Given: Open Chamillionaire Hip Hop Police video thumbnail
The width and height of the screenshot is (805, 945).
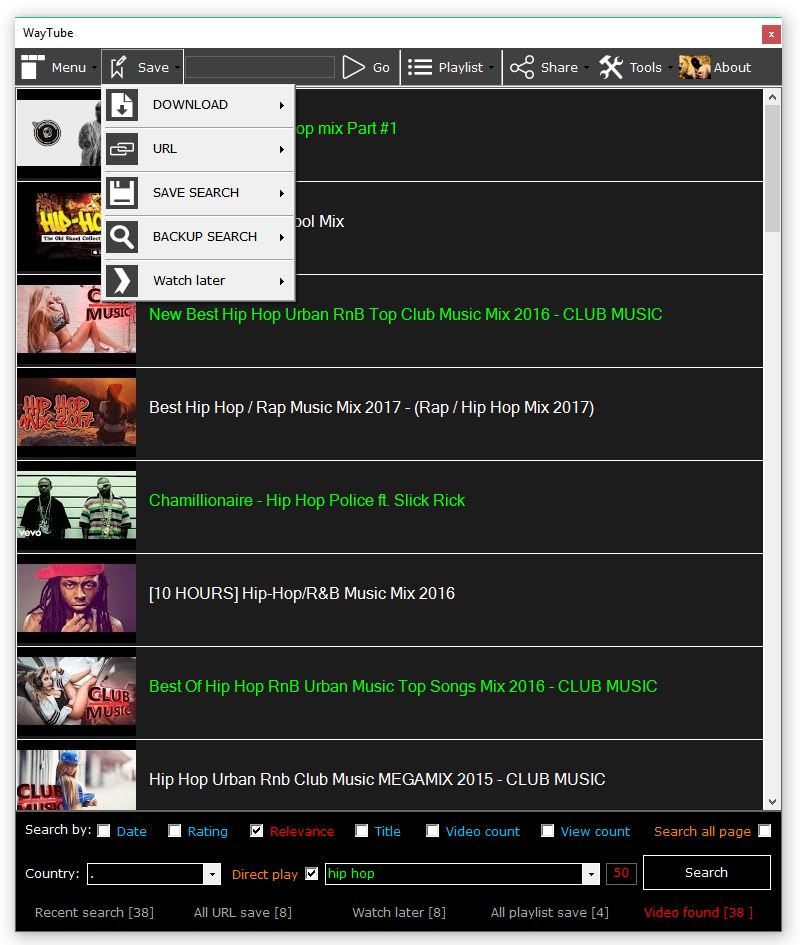Looking at the screenshot, I should 77,507.
